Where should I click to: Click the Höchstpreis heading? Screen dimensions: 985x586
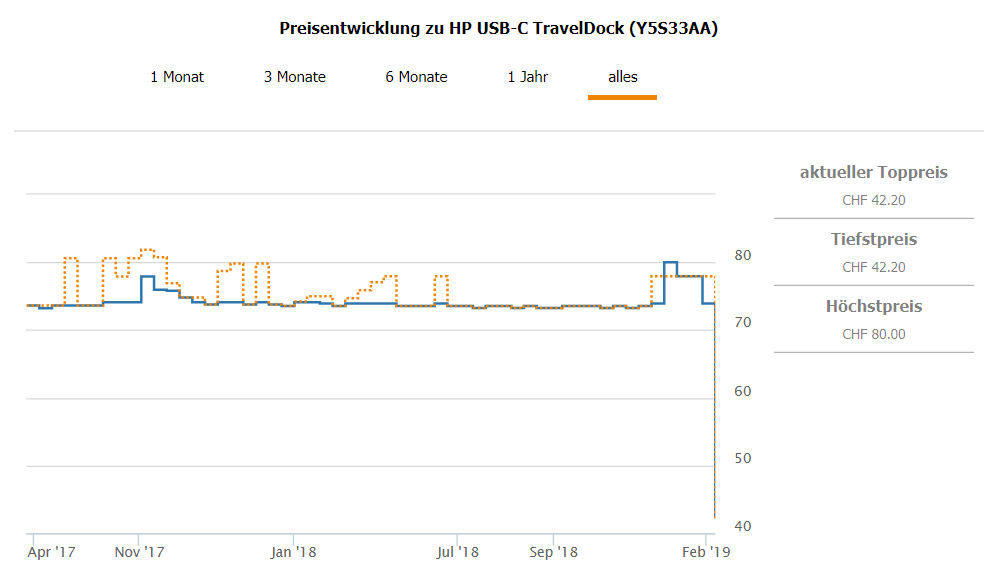click(x=873, y=307)
